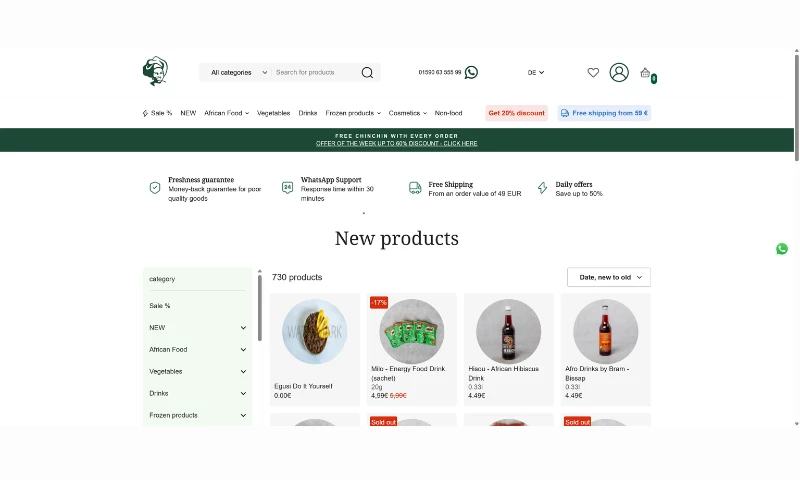The width and height of the screenshot is (800, 480).
Task: Click the Hiscu hibiscus drink bottle image
Action: coord(508,332)
